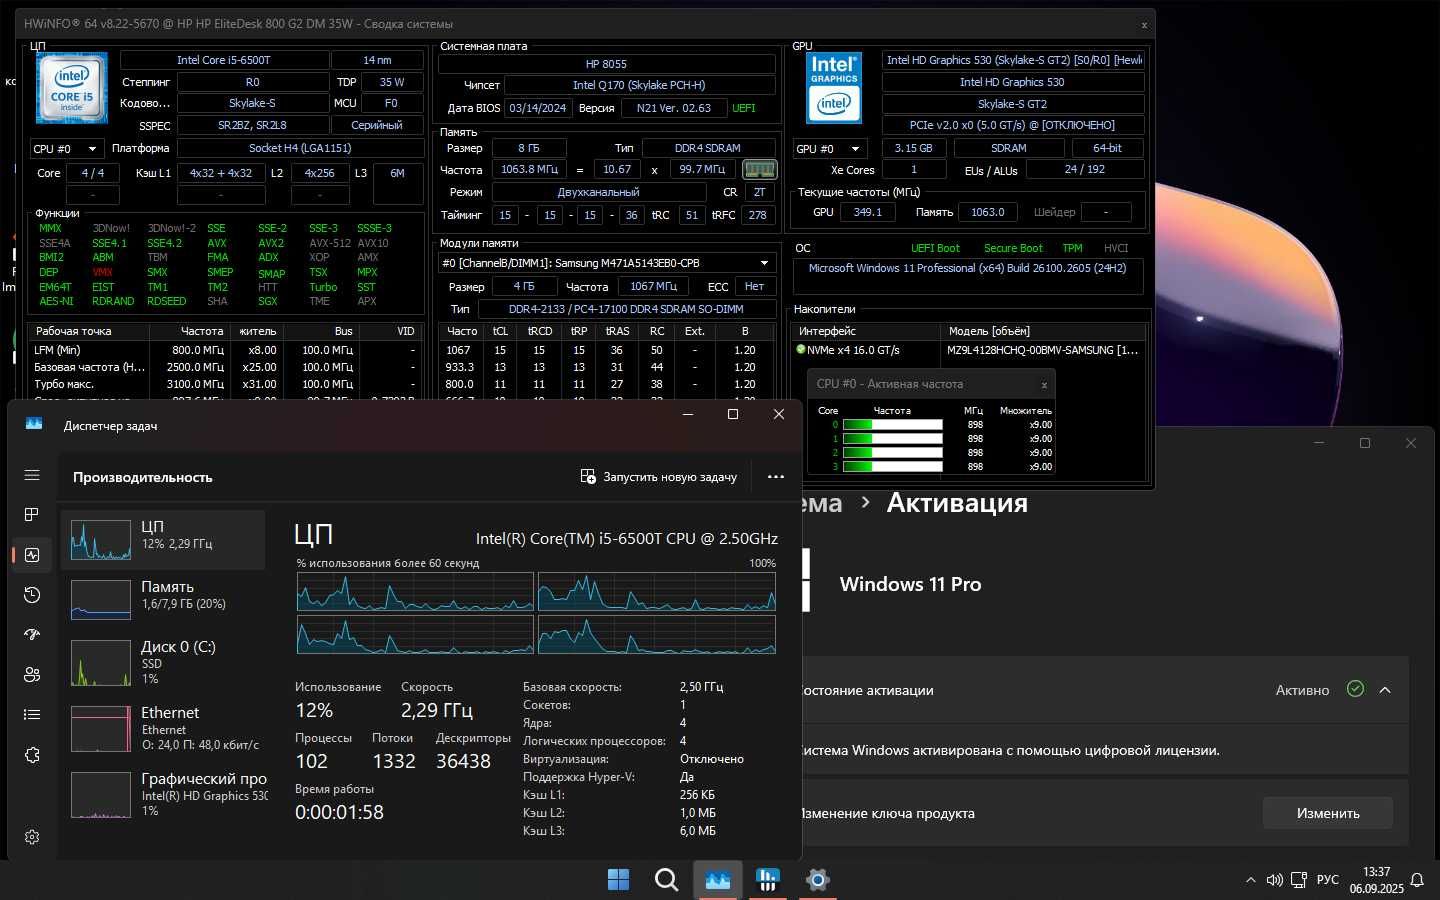Close the CPU #0 Активная частота panel
Image resolution: width=1440 pixels, height=900 pixels.
[x=1044, y=385]
